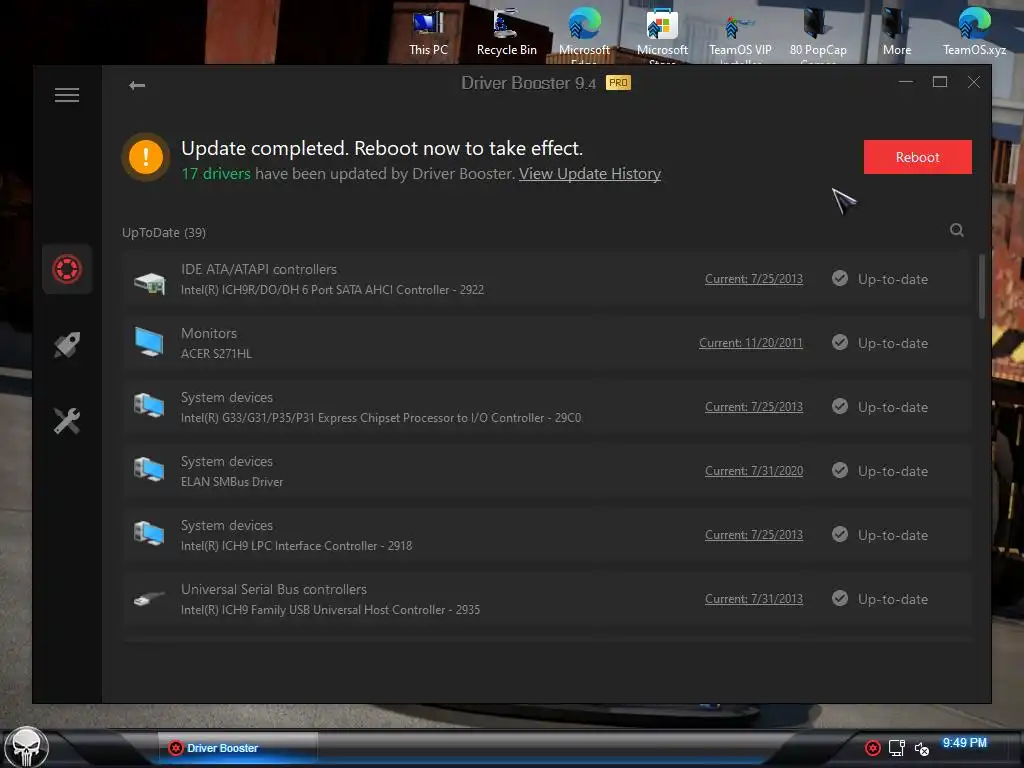
Task: Click the IDE ATA/ATAPI controllers device icon
Action: tap(150, 283)
